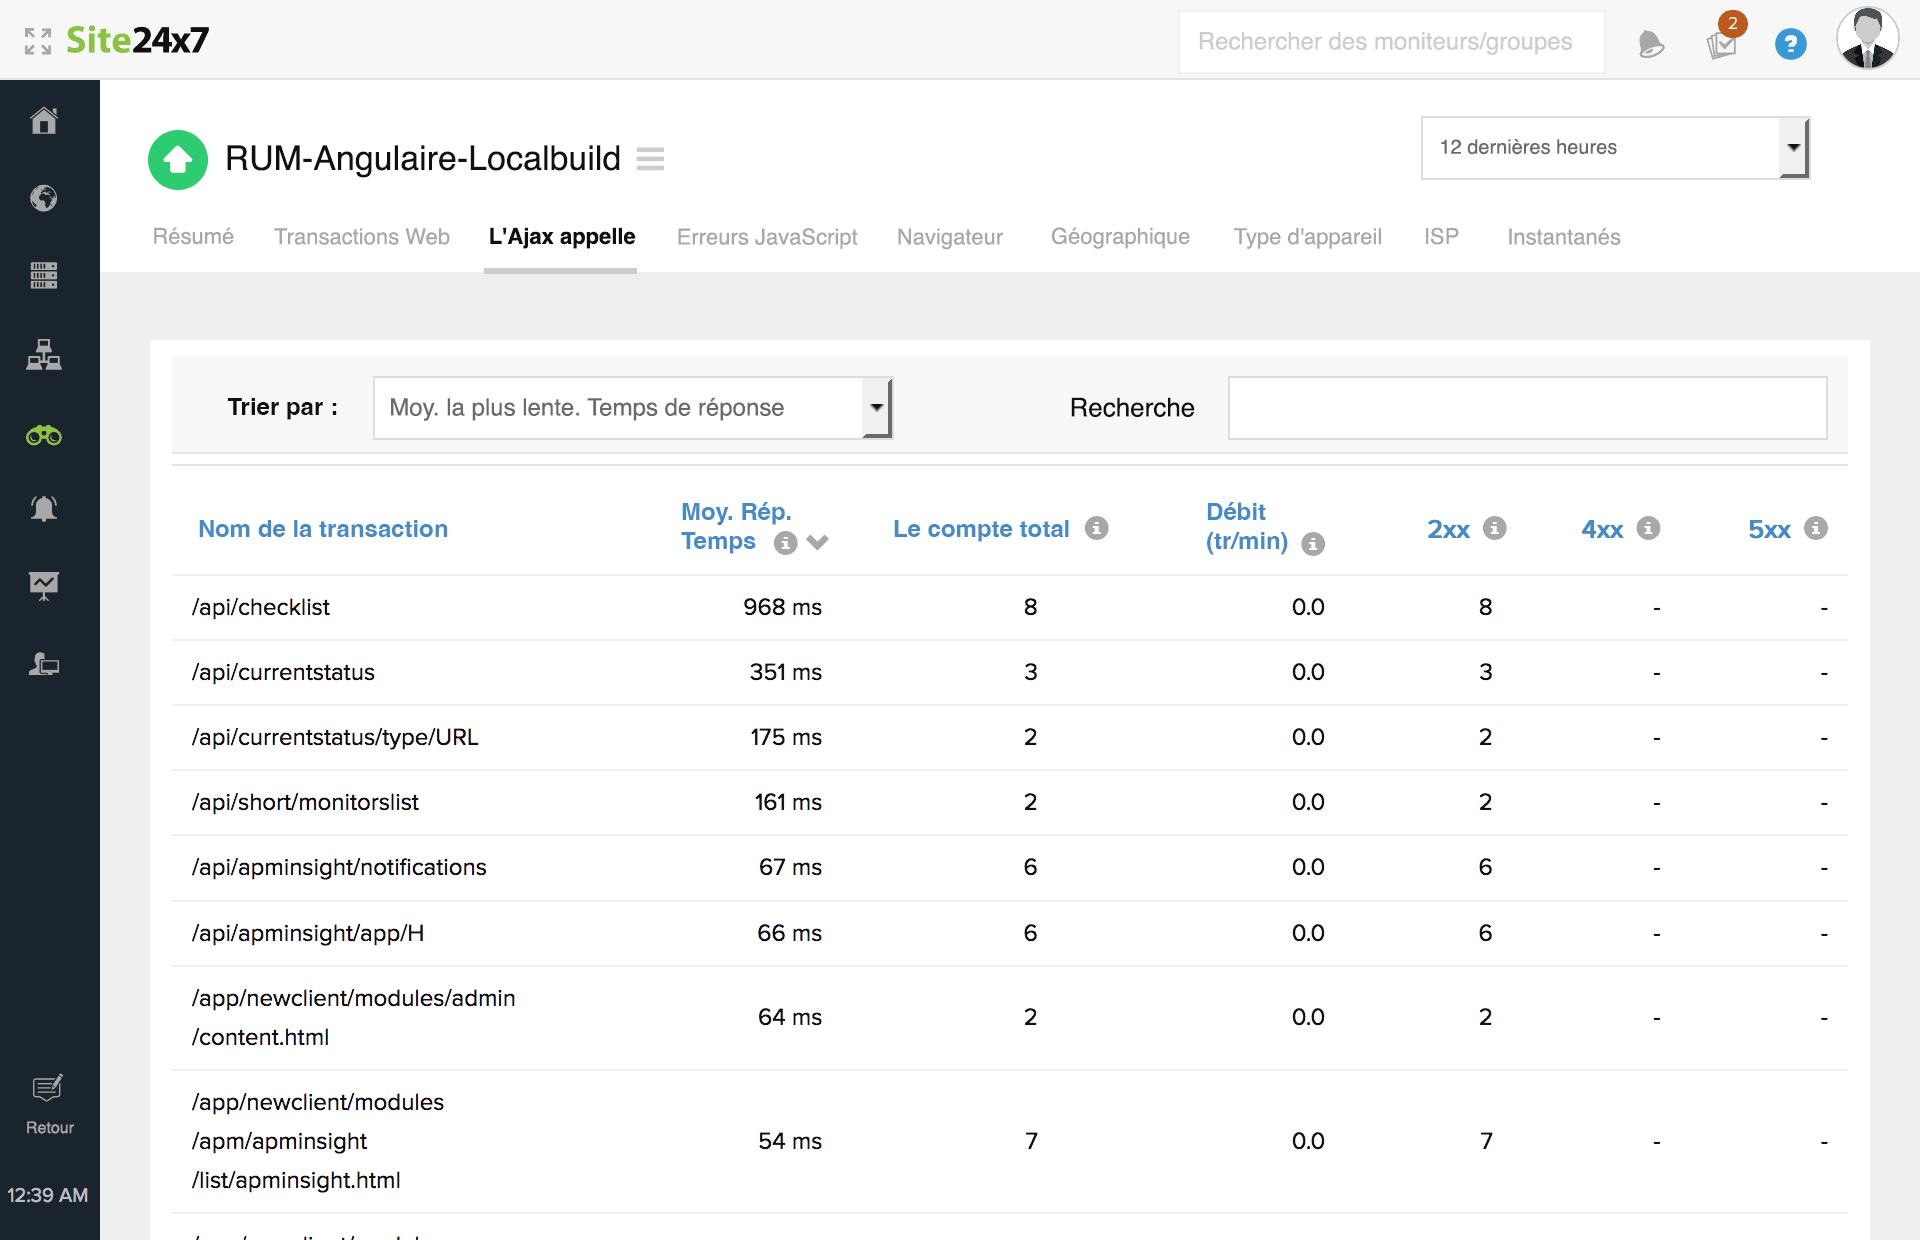Select the binoculars RUM icon
Image resolution: width=1920 pixels, height=1240 pixels.
click(44, 436)
